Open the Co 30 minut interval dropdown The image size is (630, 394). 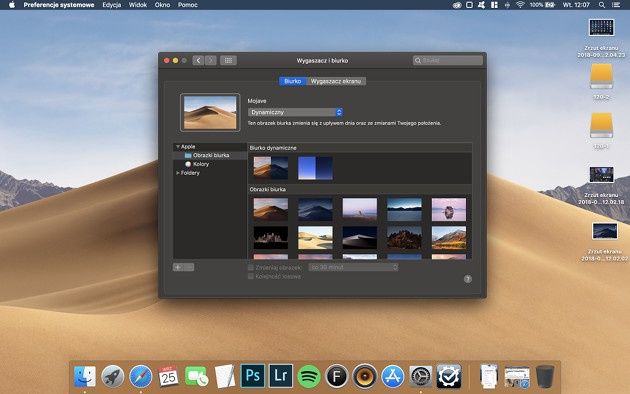click(x=353, y=267)
